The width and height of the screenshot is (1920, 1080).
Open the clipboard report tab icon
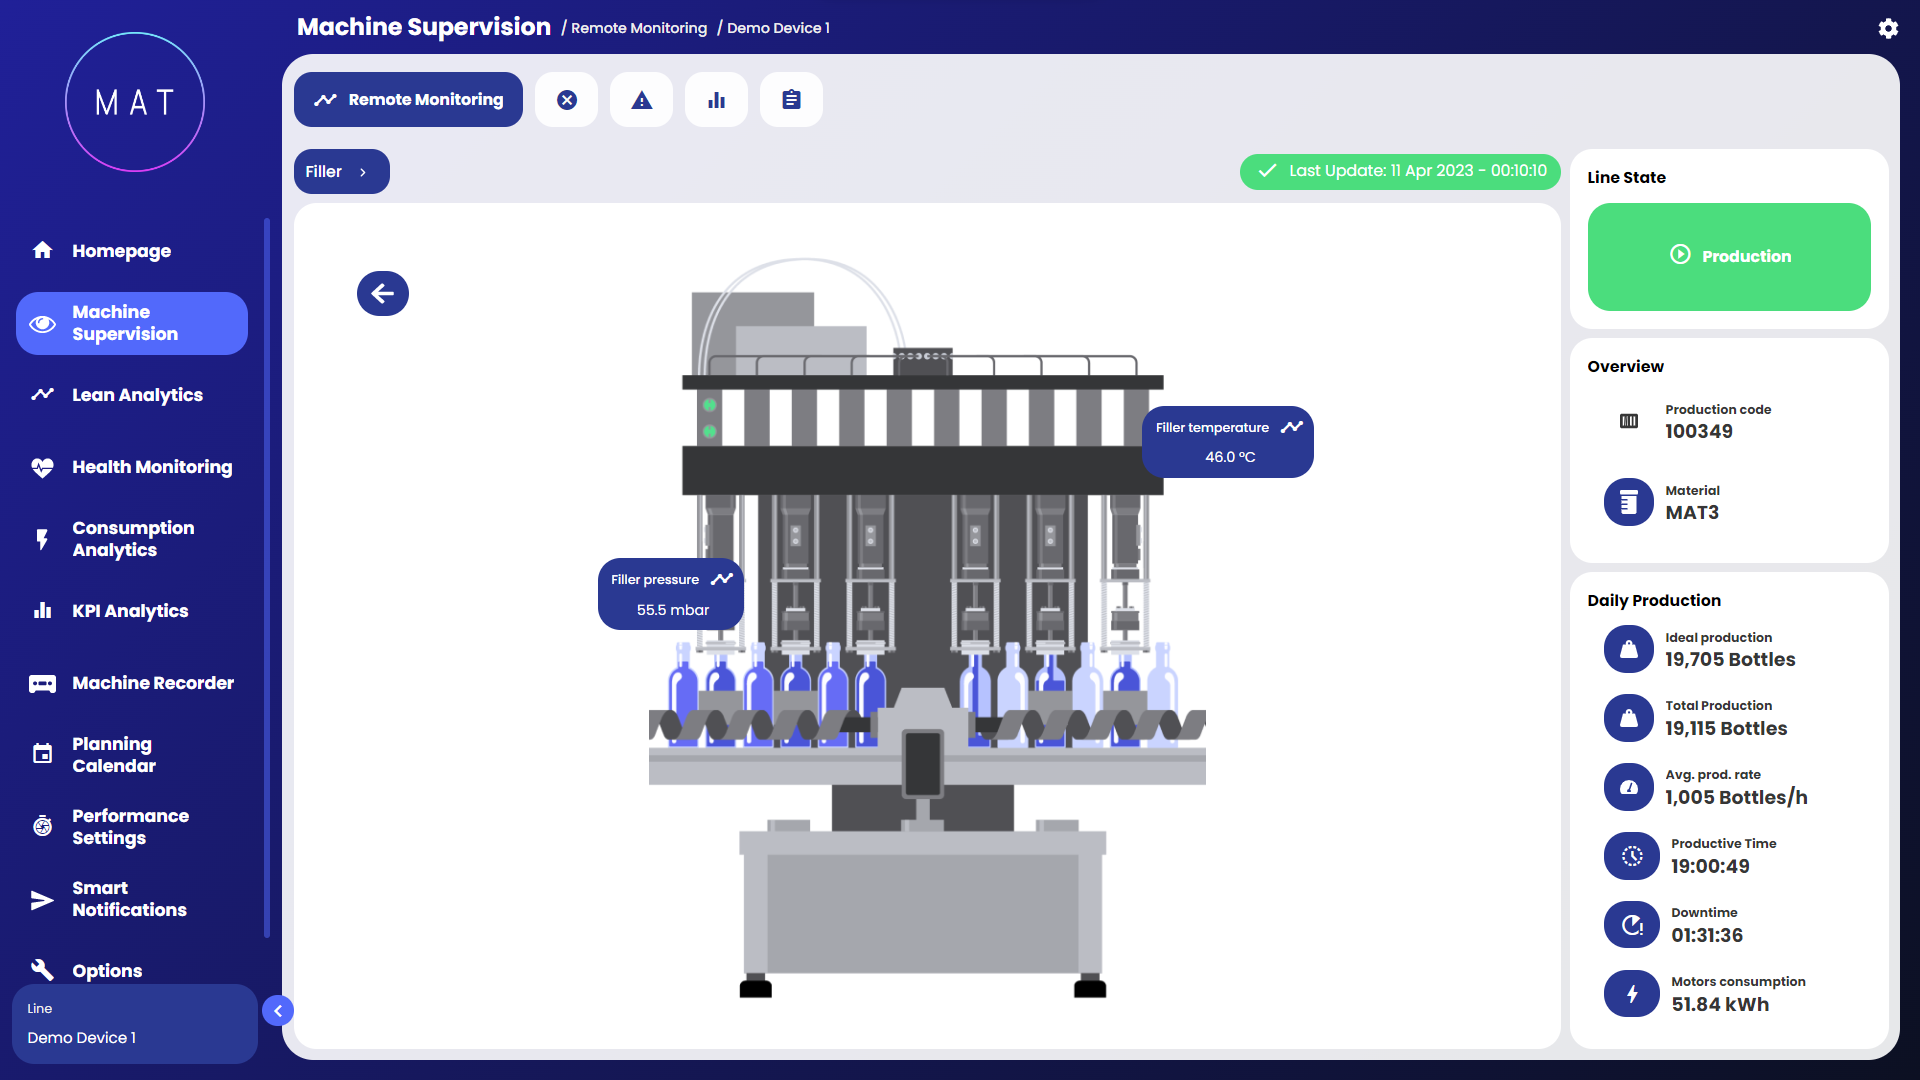click(x=791, y=100)
